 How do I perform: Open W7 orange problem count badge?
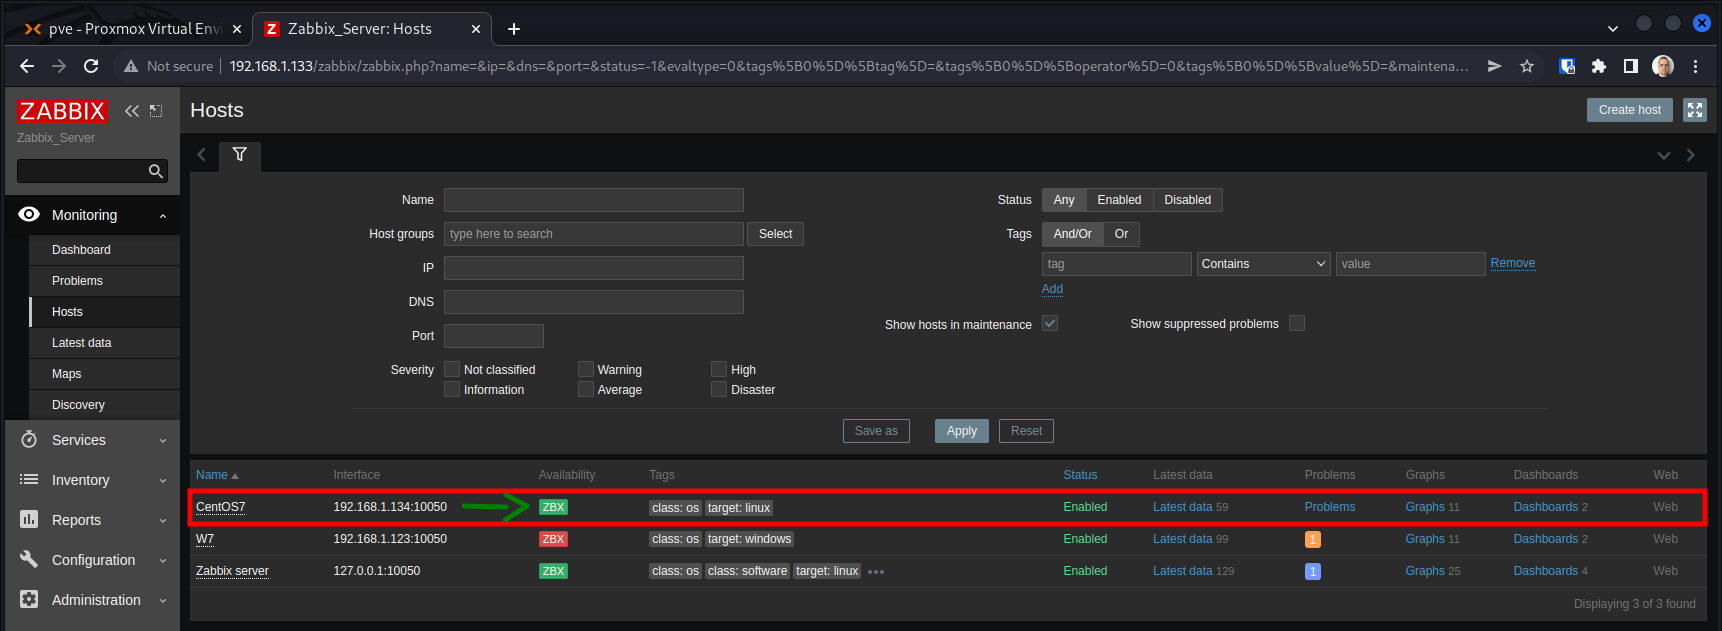[1313, 539]
